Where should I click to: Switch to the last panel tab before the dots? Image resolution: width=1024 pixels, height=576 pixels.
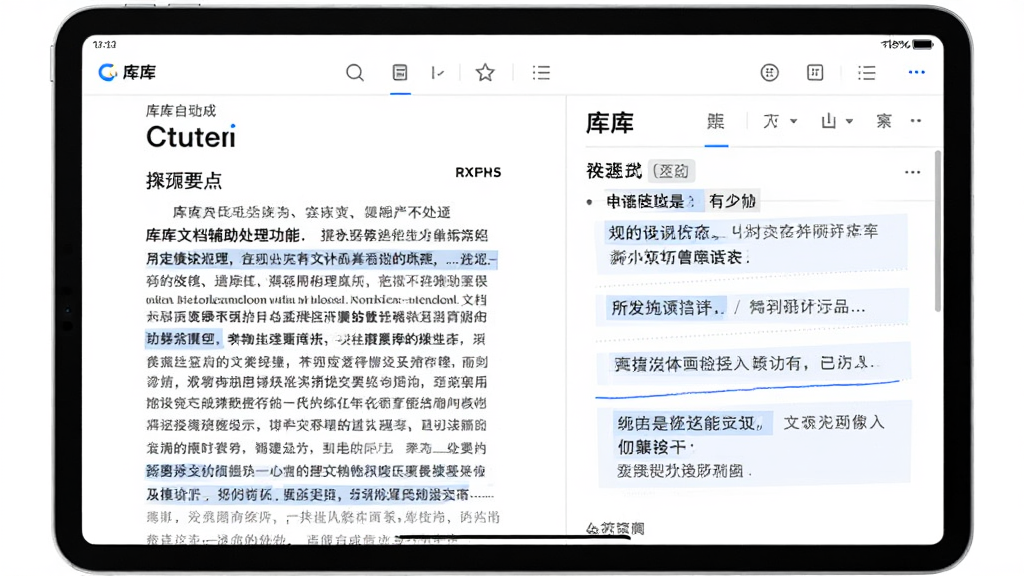click(x=884, y=121)
